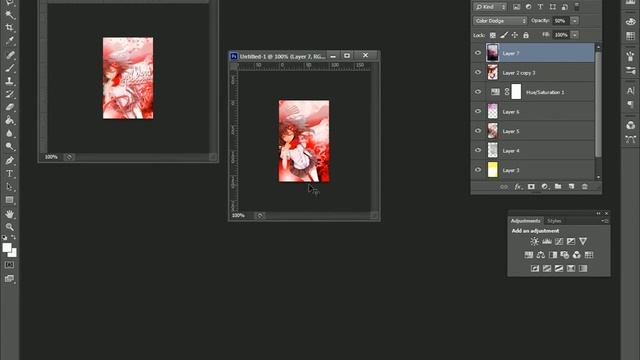Hide Layer 2 copy 3 visibility
640x360 pixels.
tap(478, 73)
